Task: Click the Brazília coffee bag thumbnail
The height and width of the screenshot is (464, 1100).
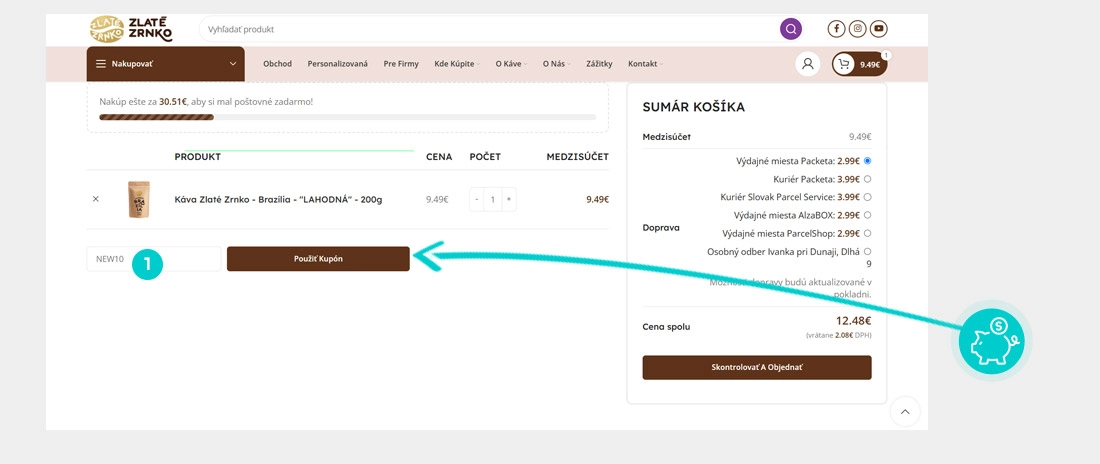Action: (139, 199)
